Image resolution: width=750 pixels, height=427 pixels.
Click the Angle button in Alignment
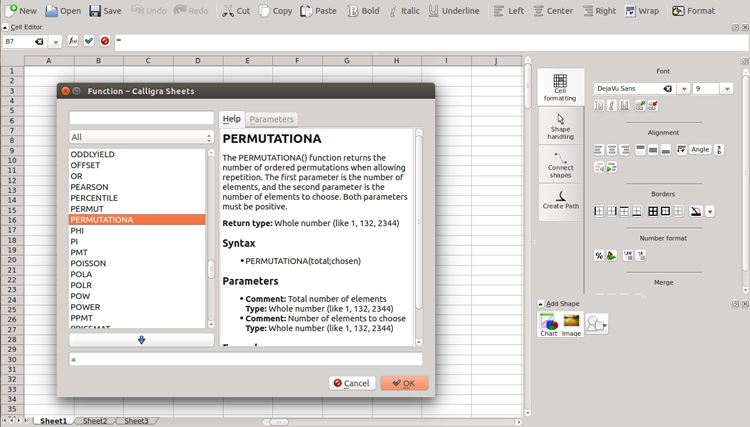[700, 150]
